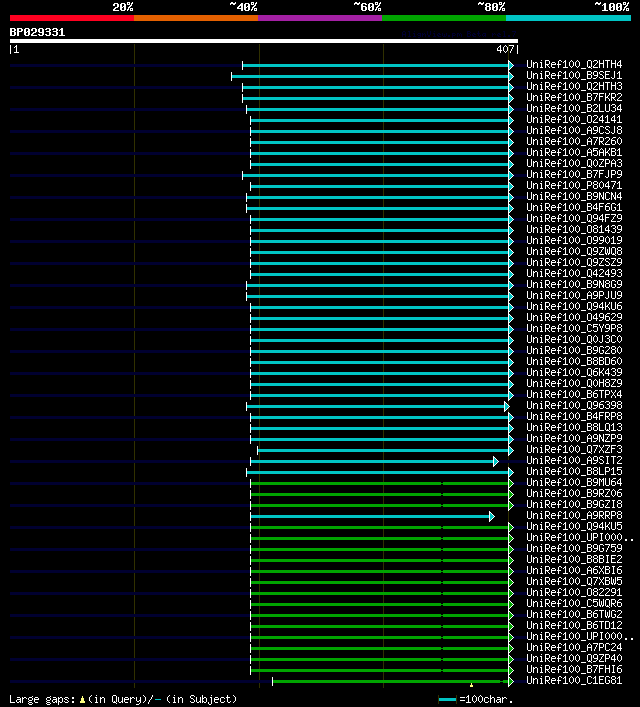Select hit UniRef100_A9NZP9
Viewport: 640px width, 707px height.
[x=574, y=438]
